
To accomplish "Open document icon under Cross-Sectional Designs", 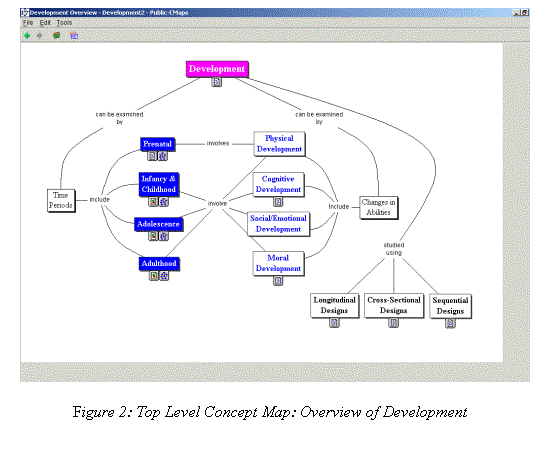I will 394,323.
